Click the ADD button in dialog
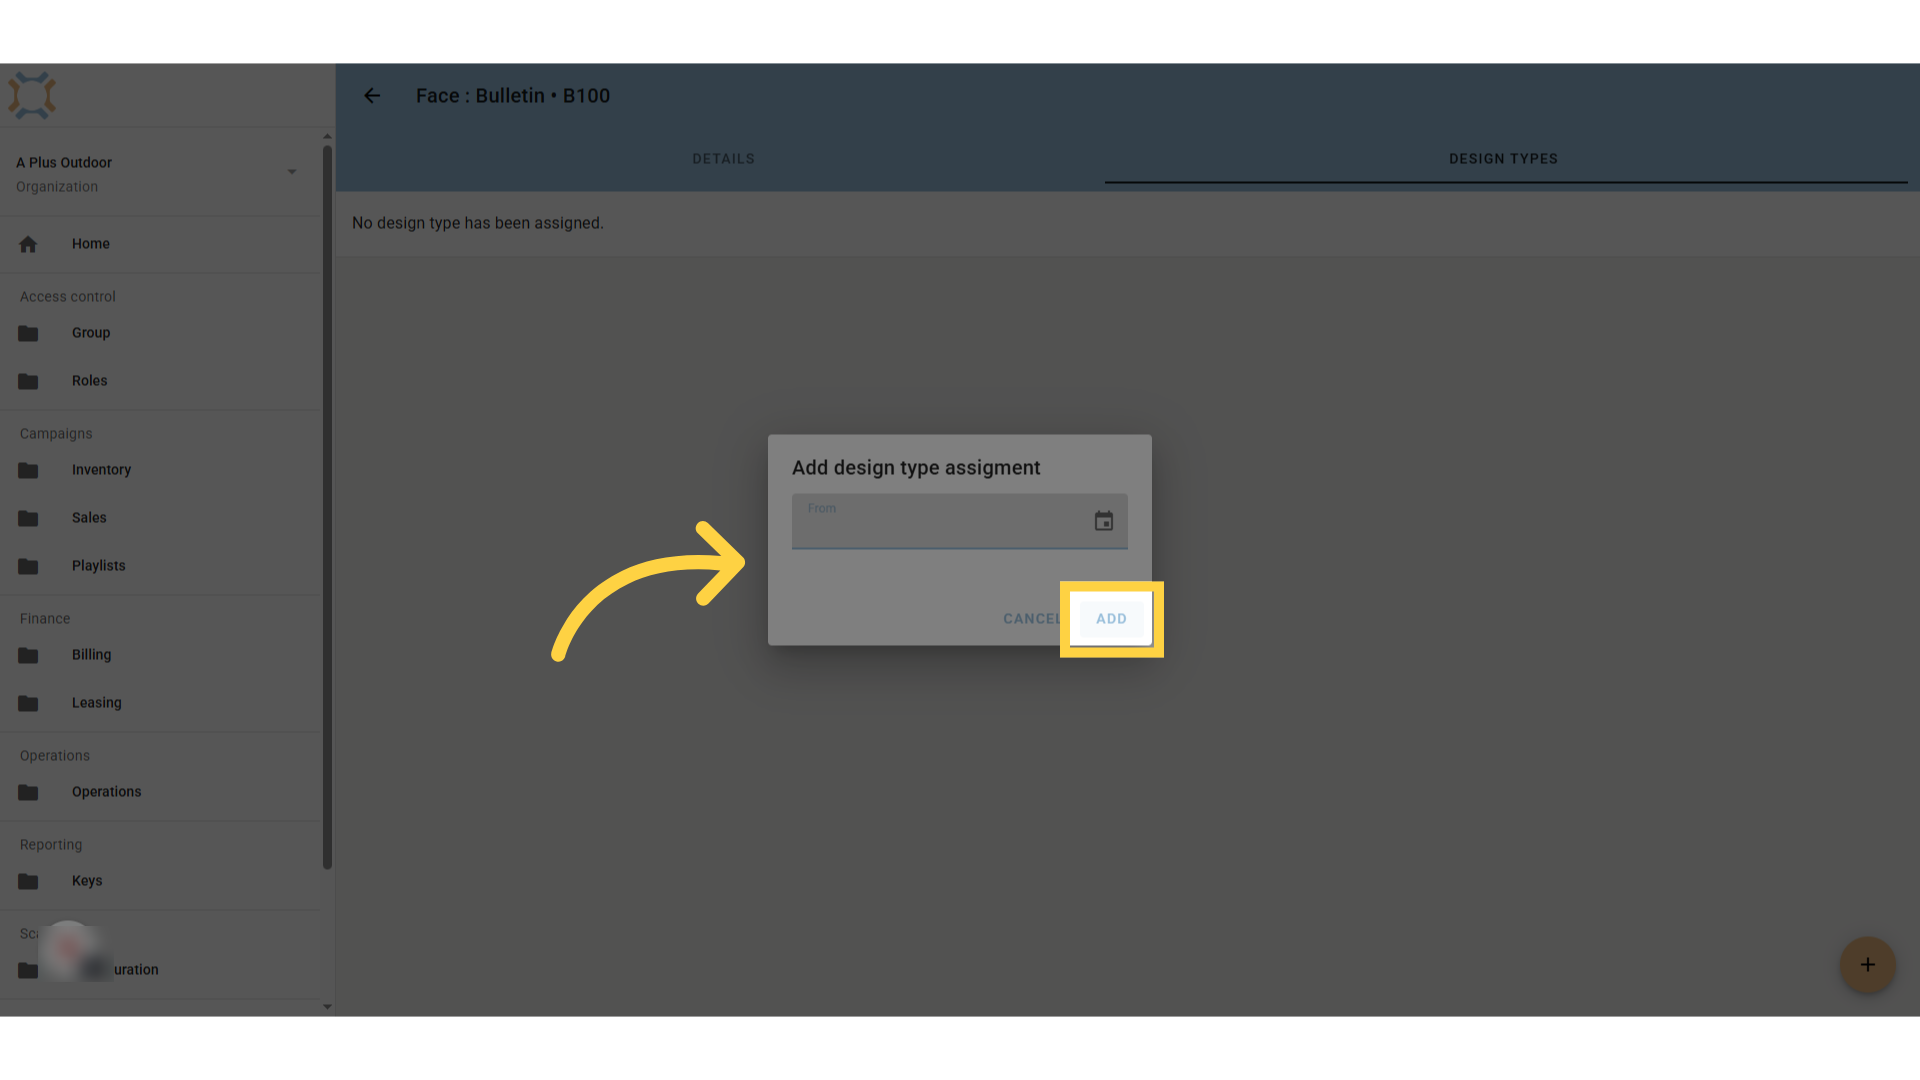The width and height of the screenshot is (1920, 1080). click(1111, 619)
